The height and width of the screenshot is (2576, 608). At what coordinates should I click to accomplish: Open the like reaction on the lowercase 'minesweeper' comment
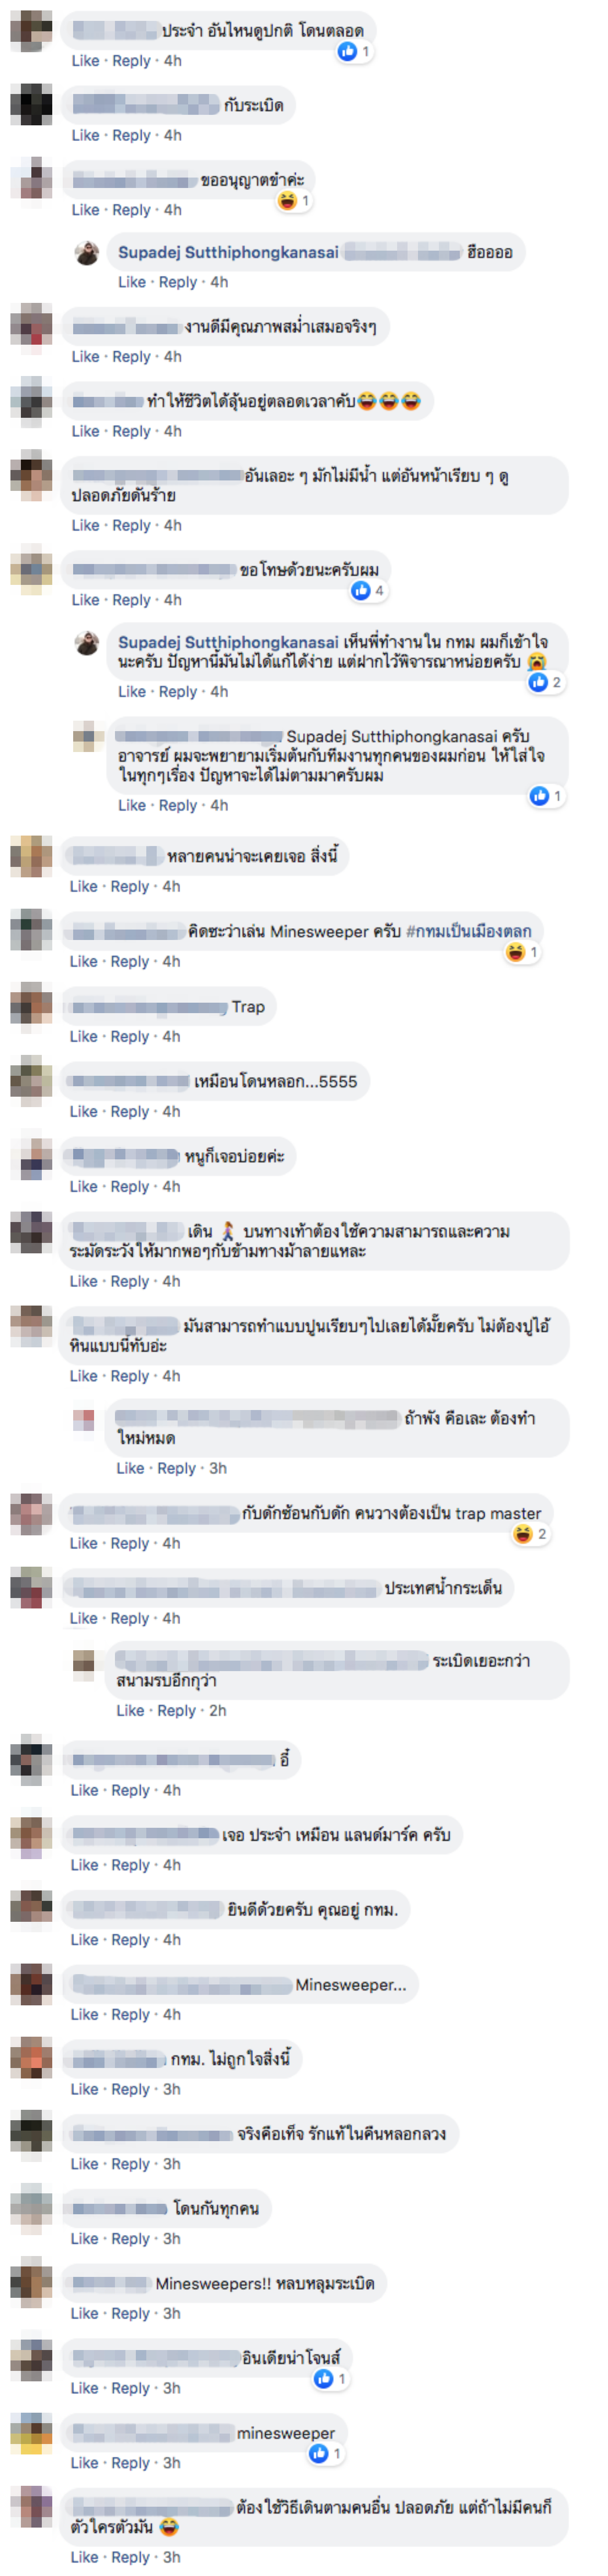click(x=327, y=2453)
